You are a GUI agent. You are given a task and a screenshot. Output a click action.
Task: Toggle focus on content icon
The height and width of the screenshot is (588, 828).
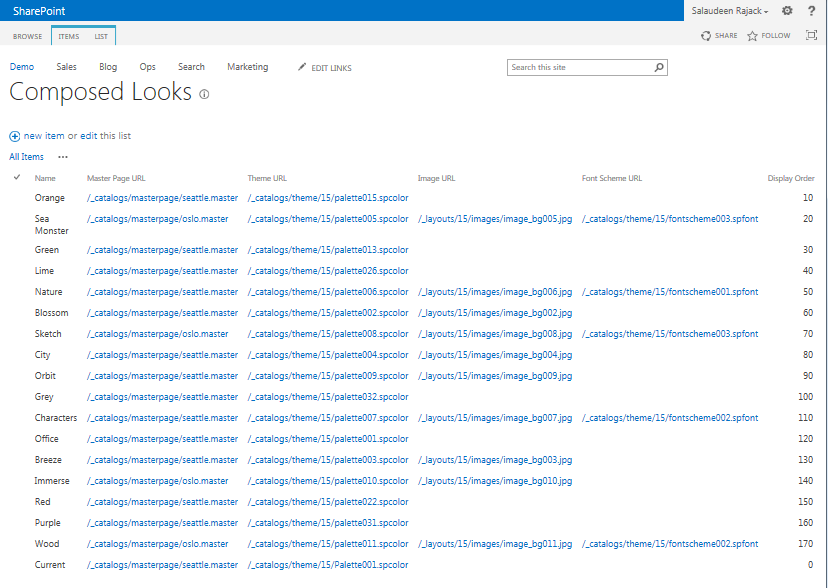pyautogui.click(x=811, y=35)
